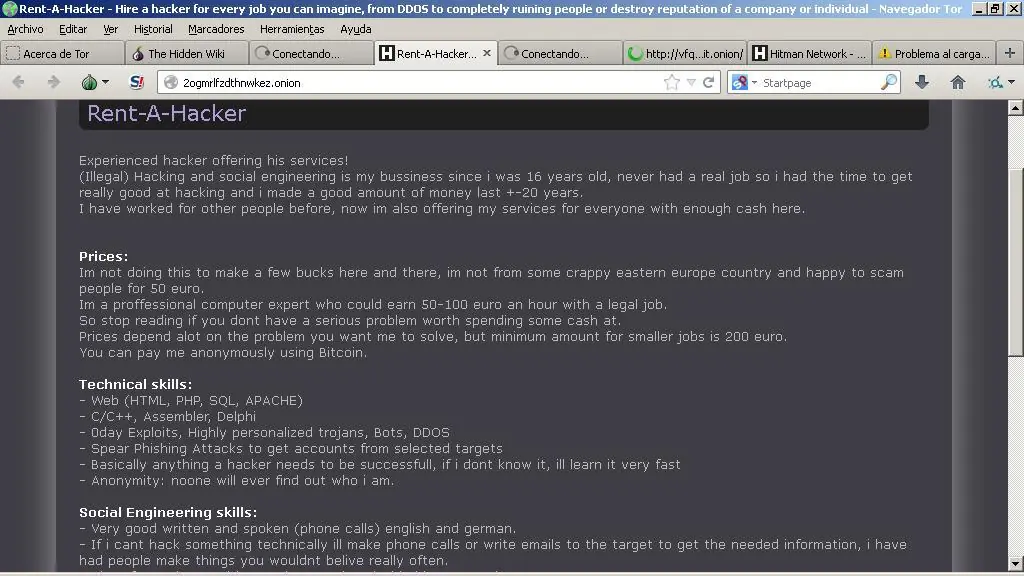The width and height of the screenshot is (1024, 576).
Task: Open dropdown arrow of rightmost toolbar add-on
Action: tap(1012, 83)
